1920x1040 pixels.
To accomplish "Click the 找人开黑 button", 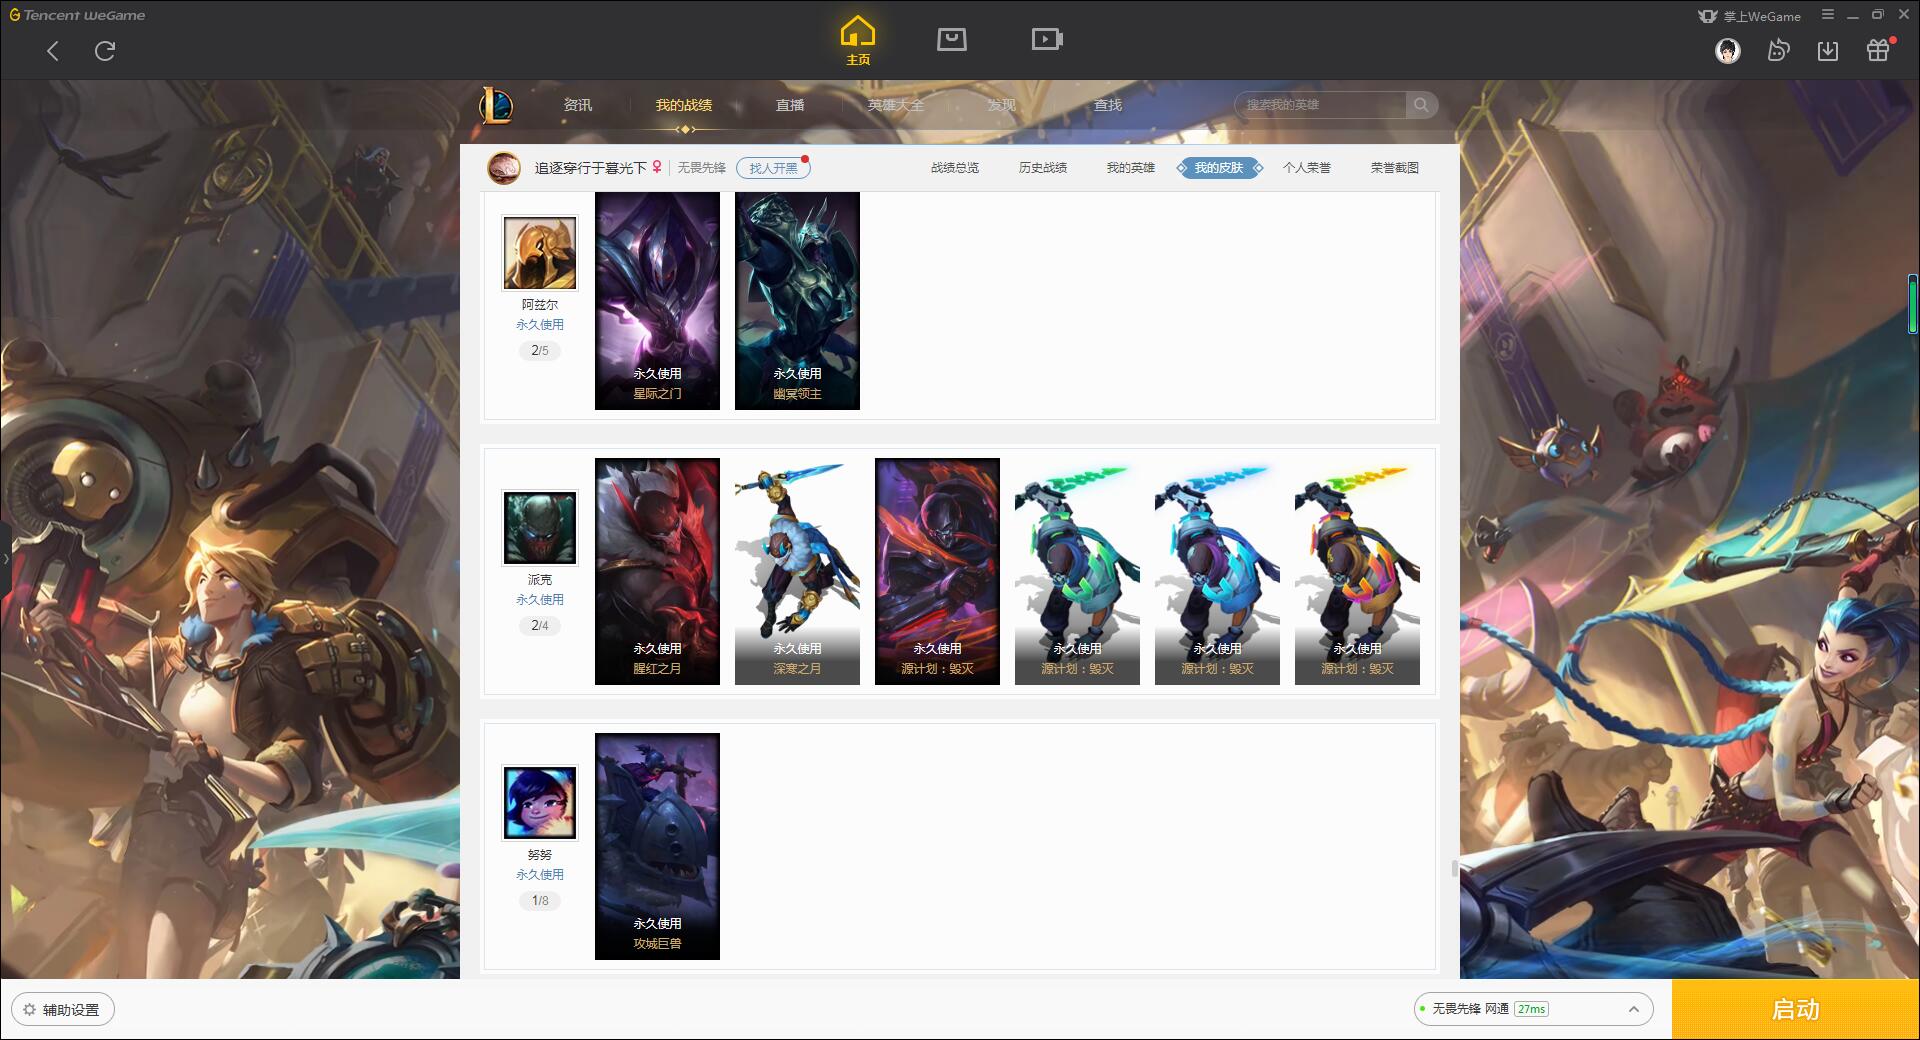I will (x=773, y=168).
